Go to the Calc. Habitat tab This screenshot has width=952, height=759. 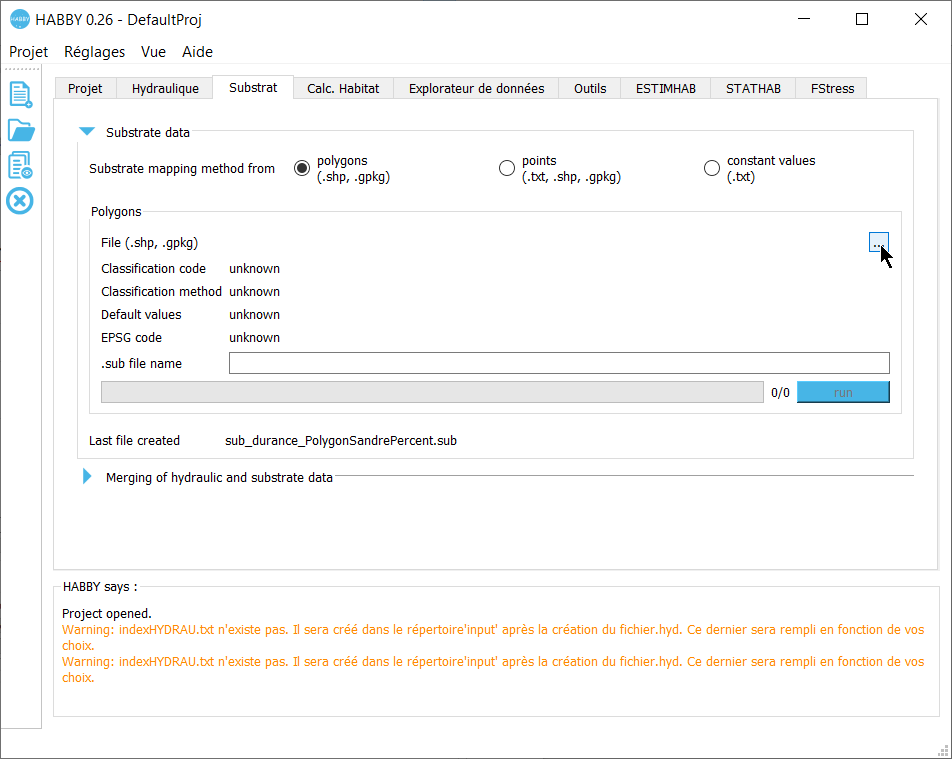343,88
